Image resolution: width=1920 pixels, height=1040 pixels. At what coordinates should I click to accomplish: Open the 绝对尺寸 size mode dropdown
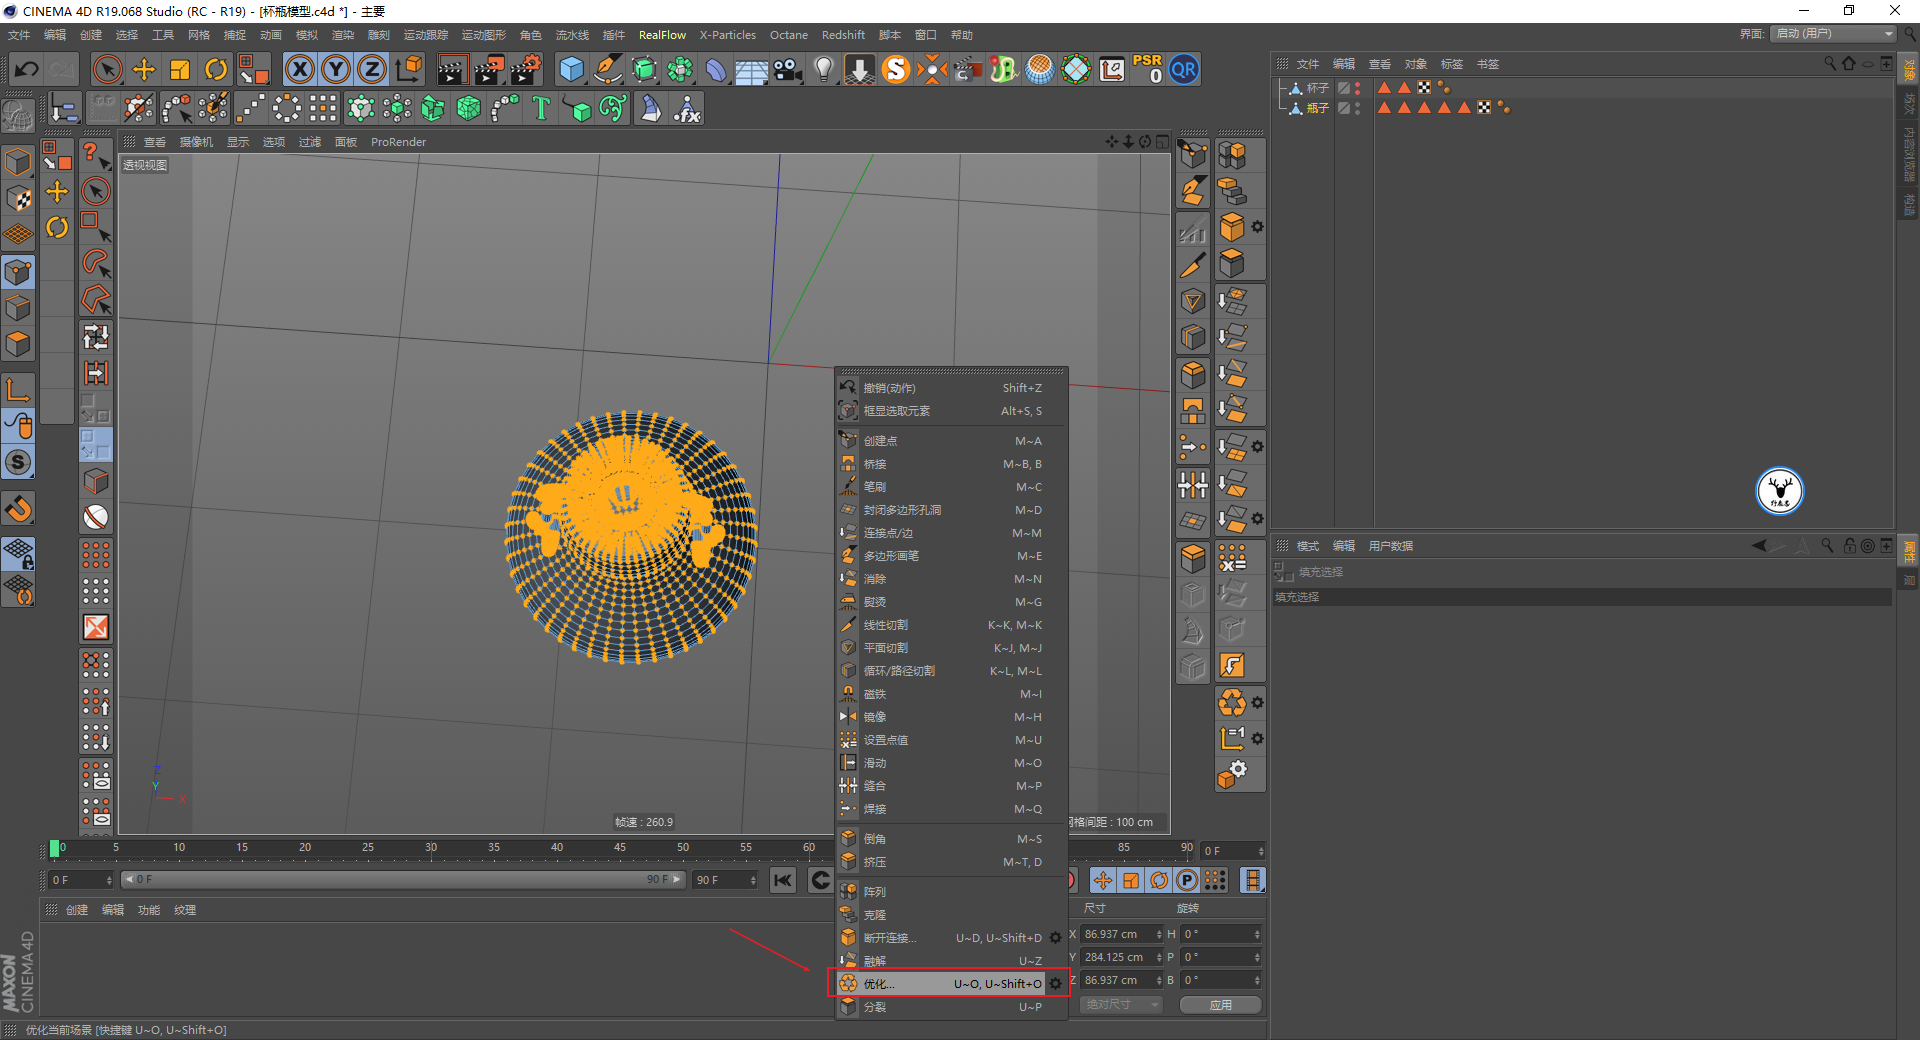click(1120, 1004)
